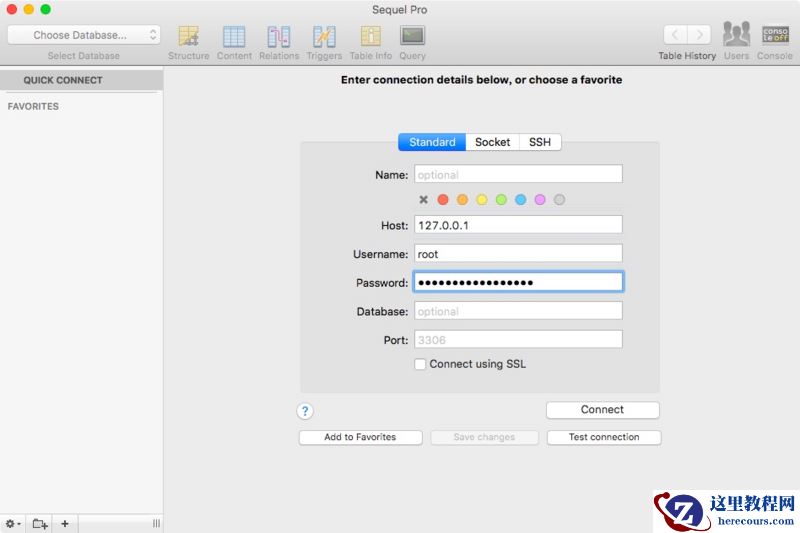The height and width of the screenshot is (533, 800).
Task: Click the Connect button
Action: 603,410
